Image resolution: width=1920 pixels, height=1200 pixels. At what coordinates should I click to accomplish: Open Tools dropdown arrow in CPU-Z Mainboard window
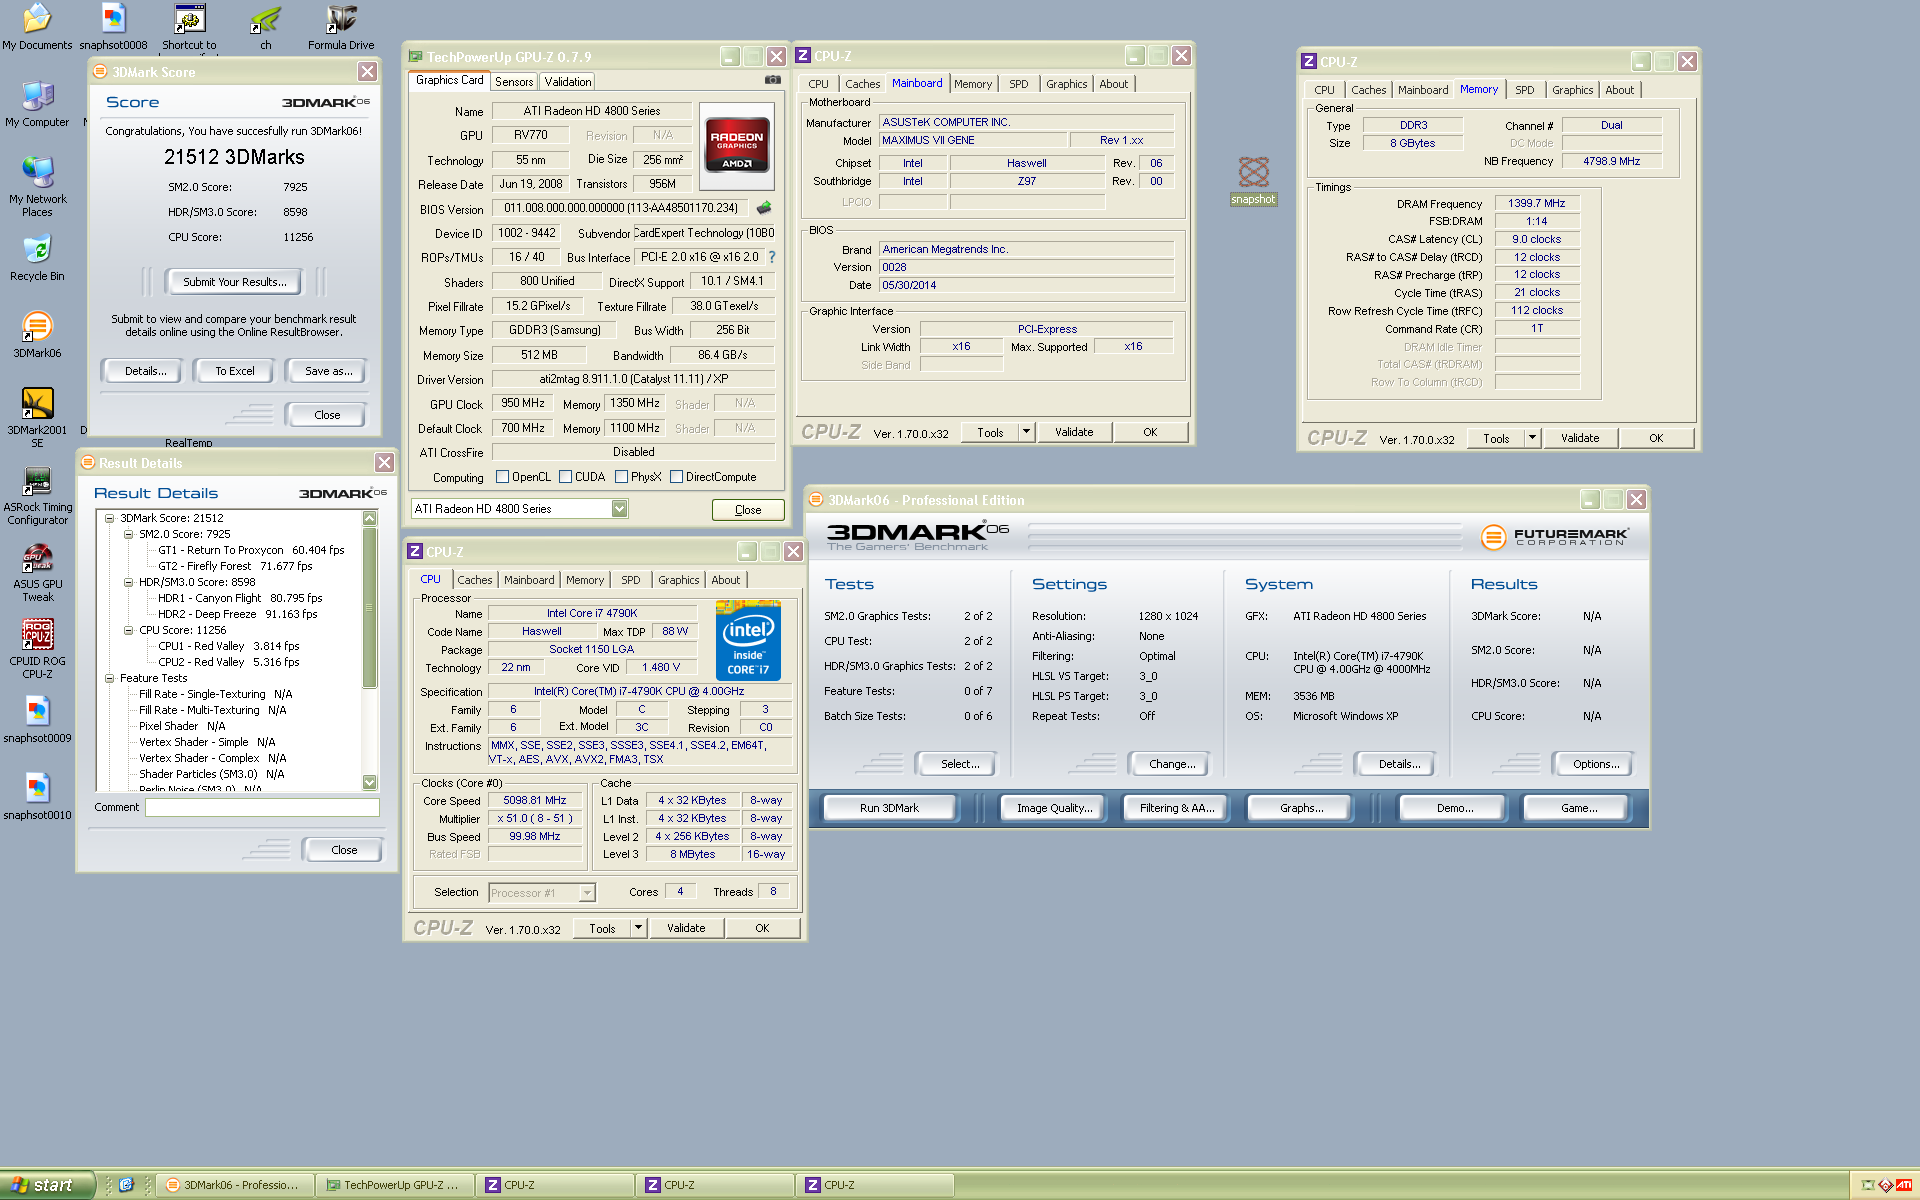click(x=1026, y=432)
